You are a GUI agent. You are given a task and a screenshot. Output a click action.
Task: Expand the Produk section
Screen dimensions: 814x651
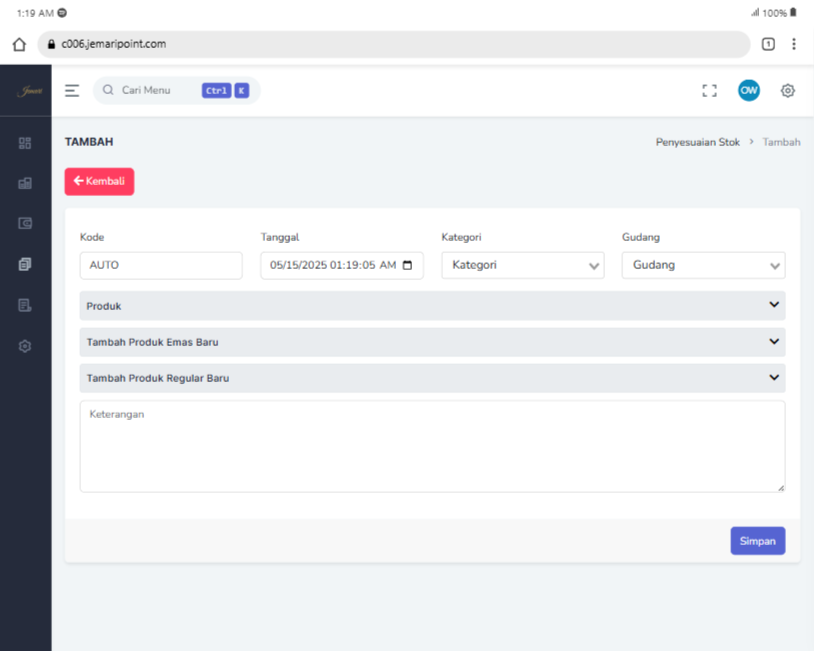[432, 306]
